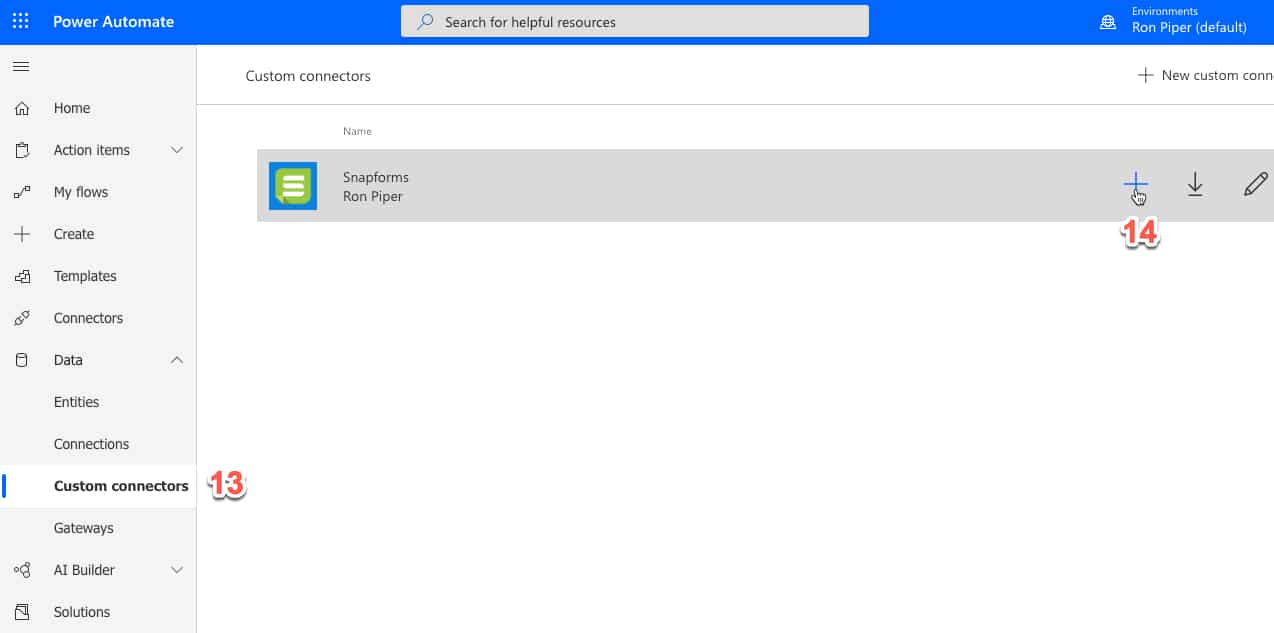
Task: Expand the AI Builder chevron
Action: [x=177, y=570]
